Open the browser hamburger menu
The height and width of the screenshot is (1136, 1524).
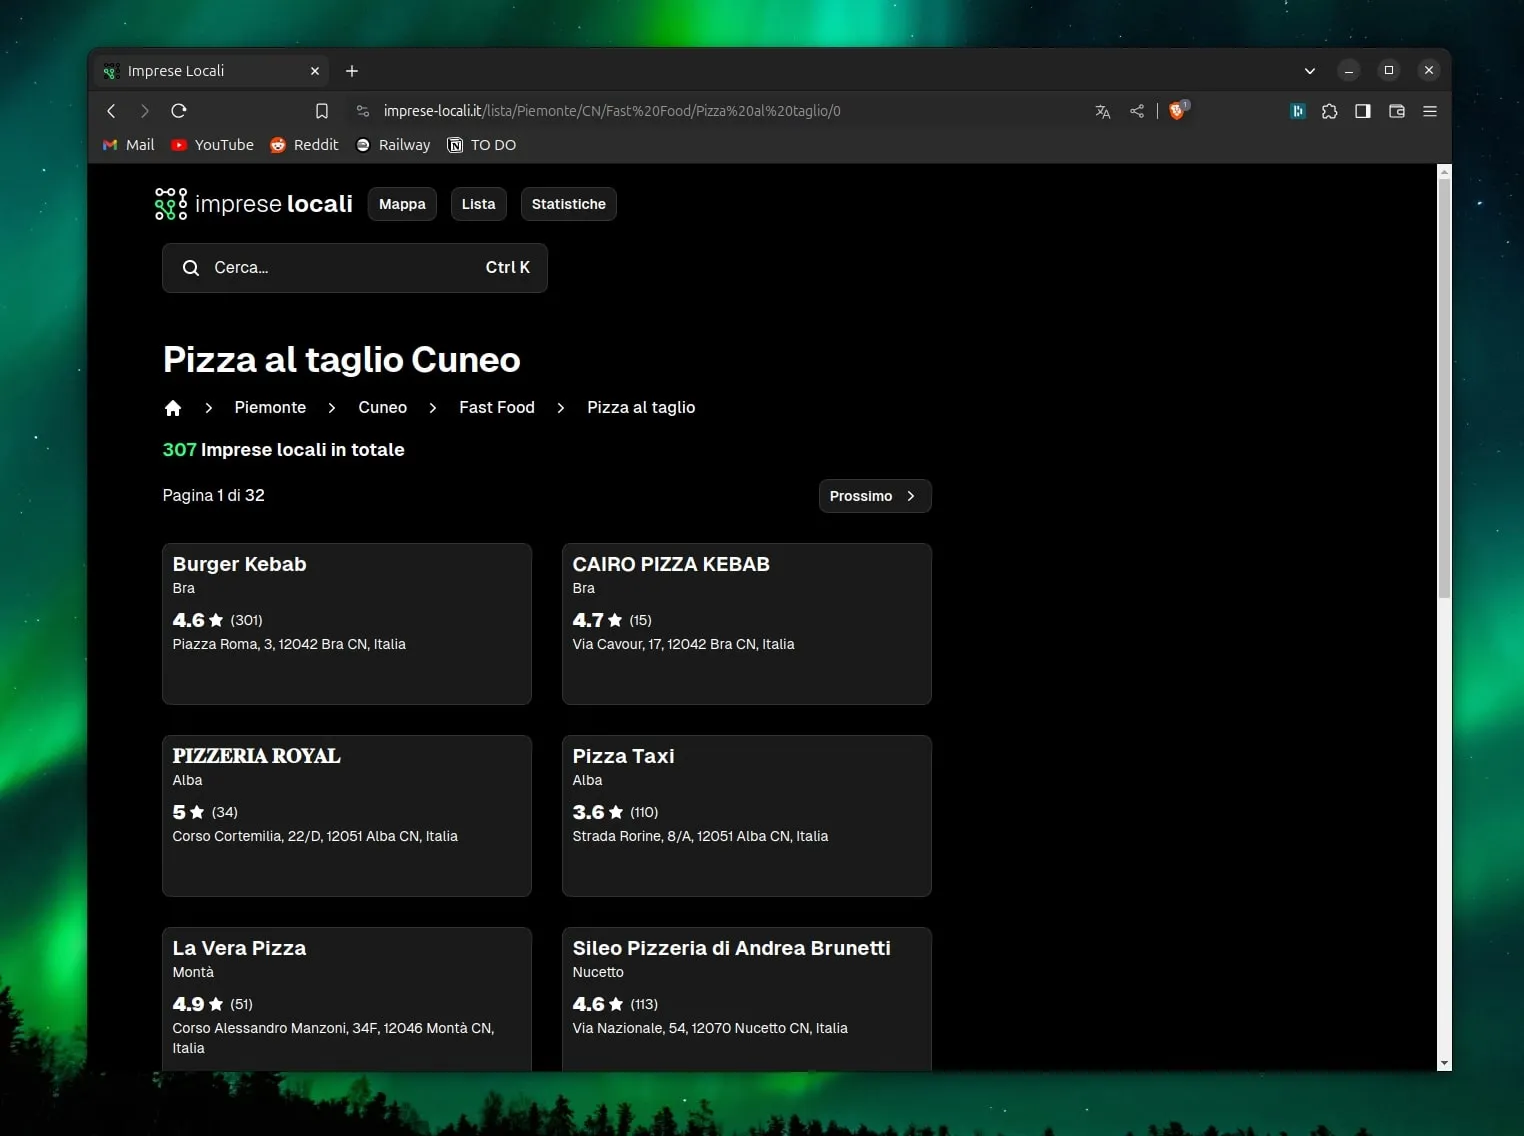[1430, 111]
